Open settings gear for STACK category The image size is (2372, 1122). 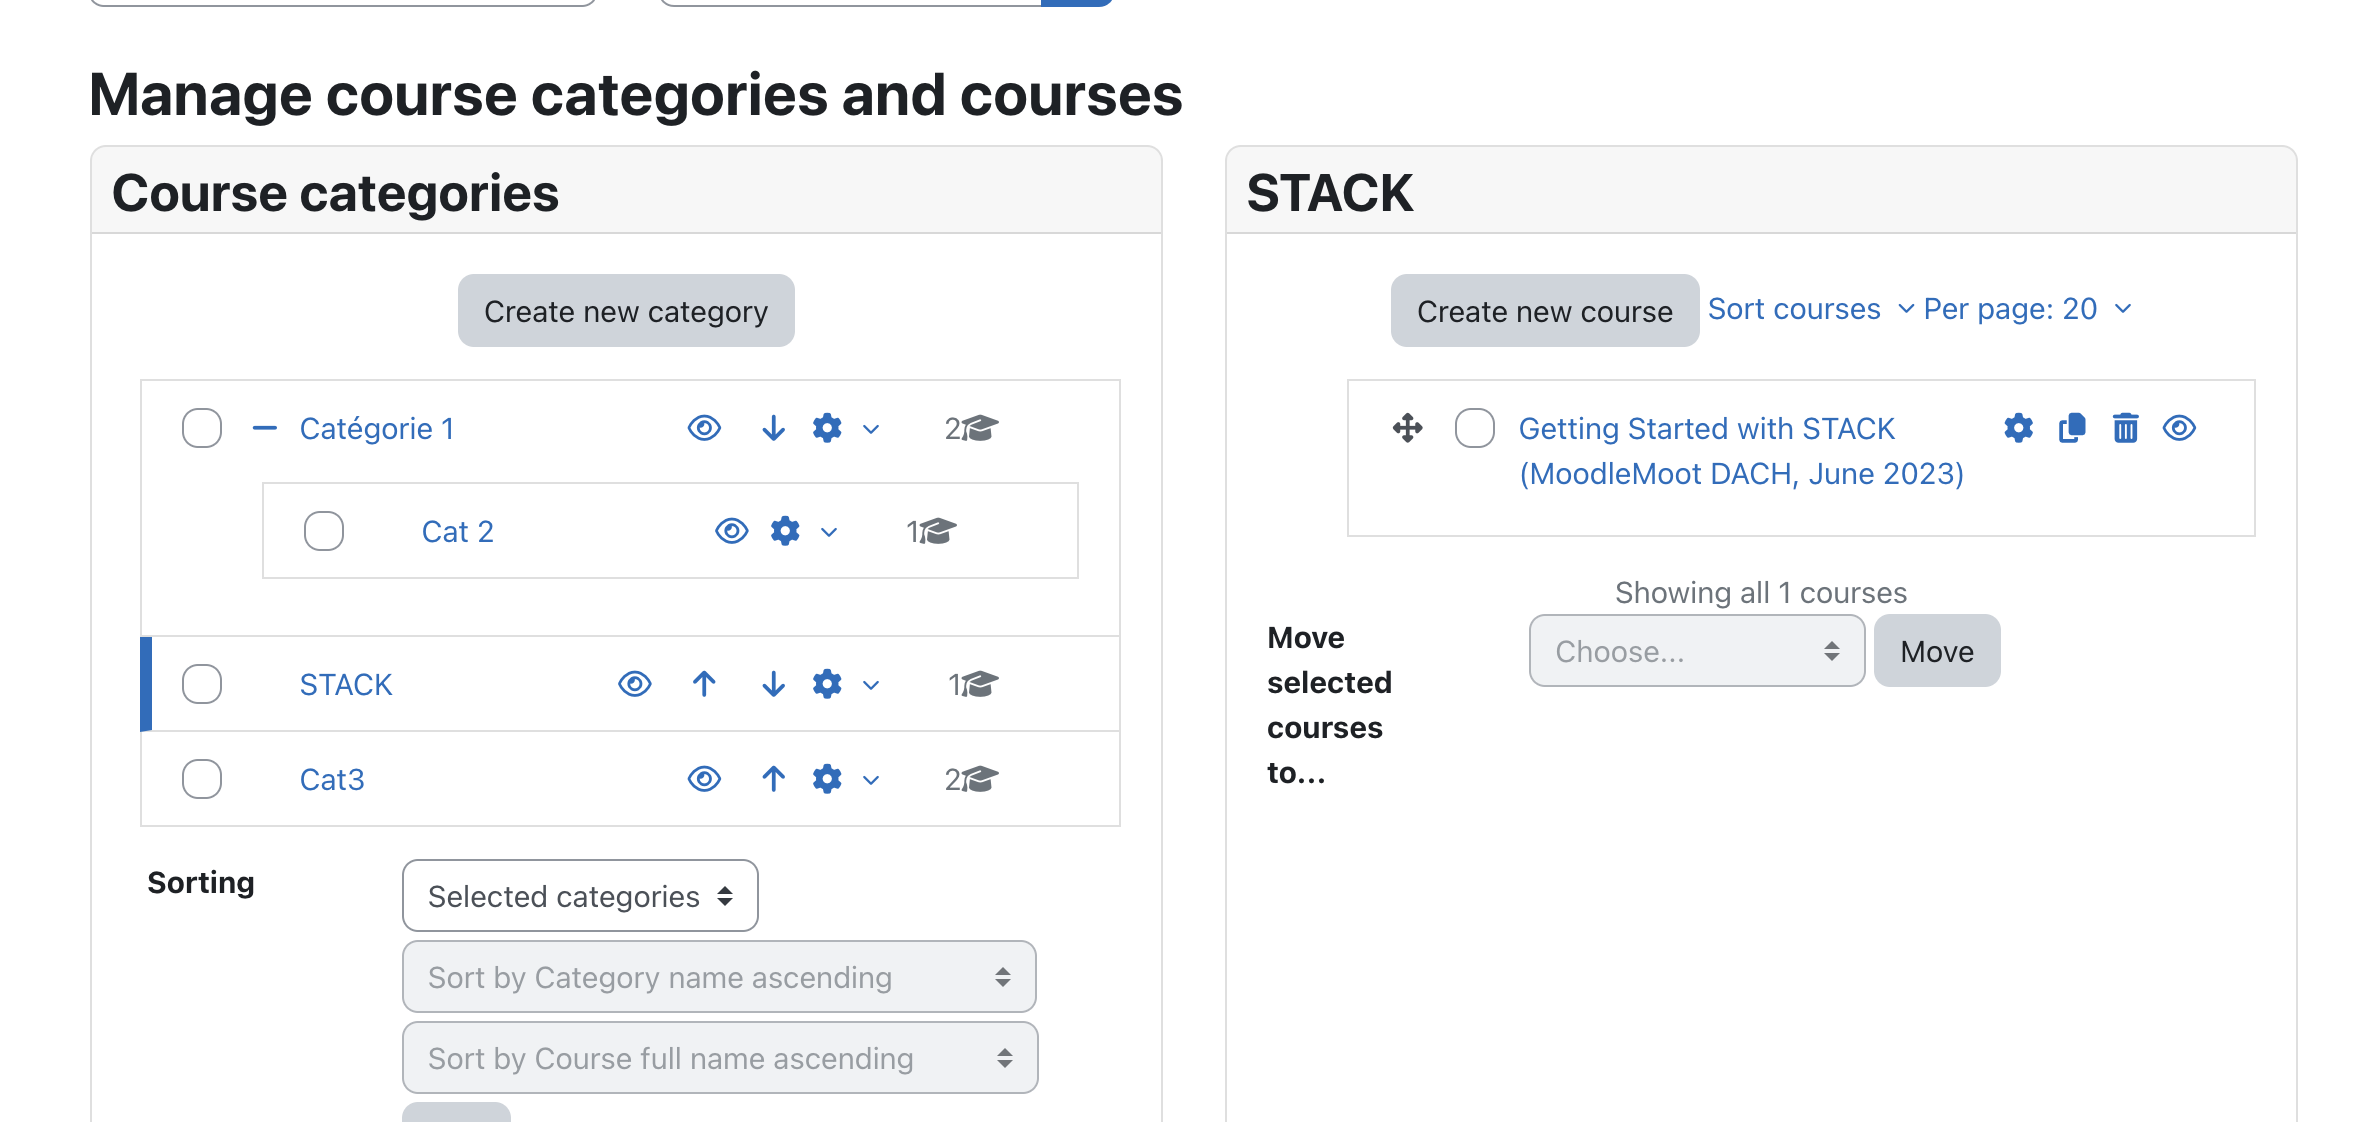(827, 684)
